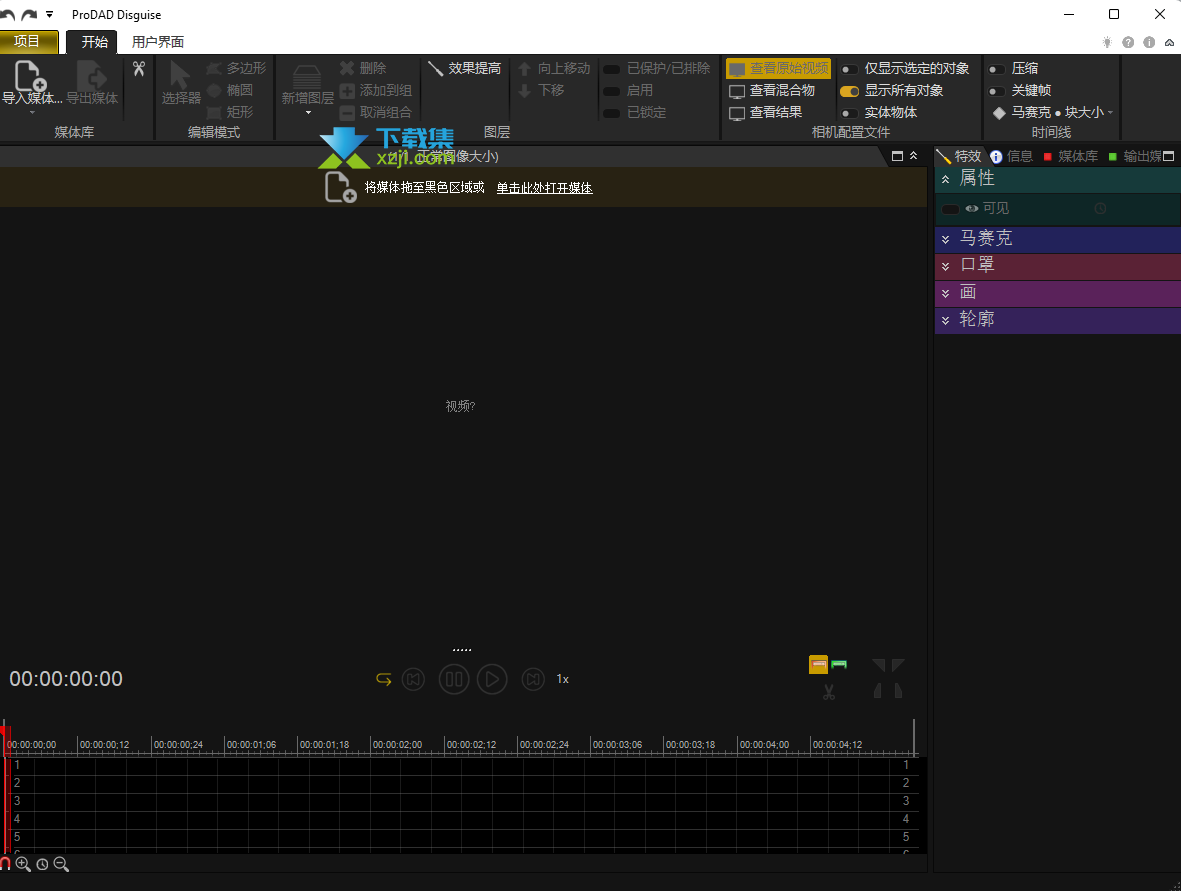Image resolution: width=1181 pixels, height=891 pixels.
Task: Open the quick access dropdown arrow in title bar
Action: click(x=50, y=14)
